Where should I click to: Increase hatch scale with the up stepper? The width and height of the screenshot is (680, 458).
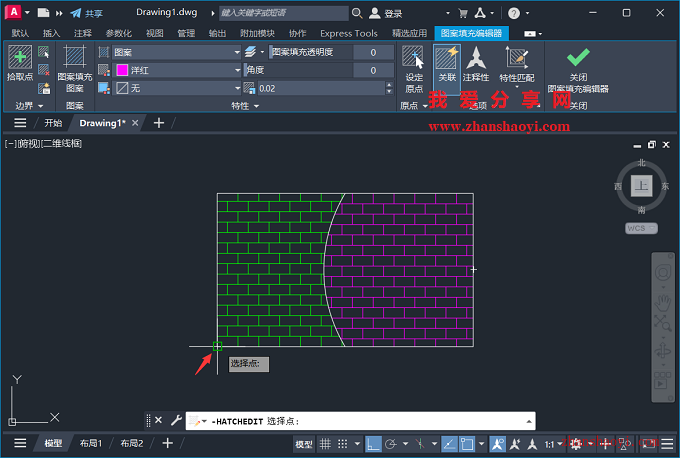[389, 85]
